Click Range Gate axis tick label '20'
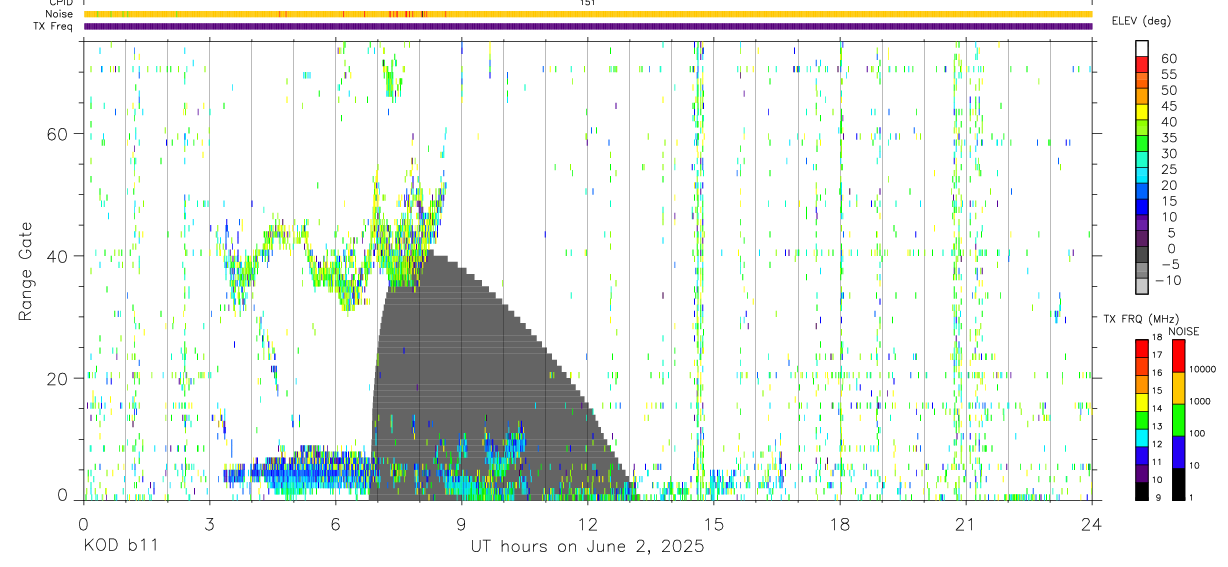Viewport: 1228px width, 567px height. pyautogui.click(x=59, y=378)
